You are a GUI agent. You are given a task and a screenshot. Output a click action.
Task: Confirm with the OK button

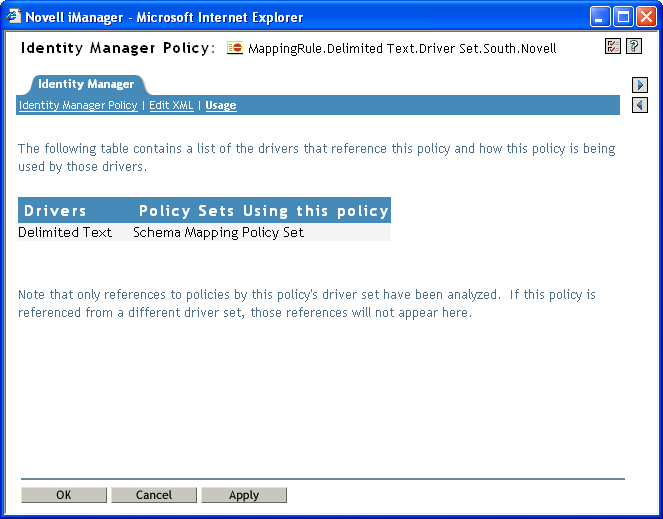click(64, 495)
